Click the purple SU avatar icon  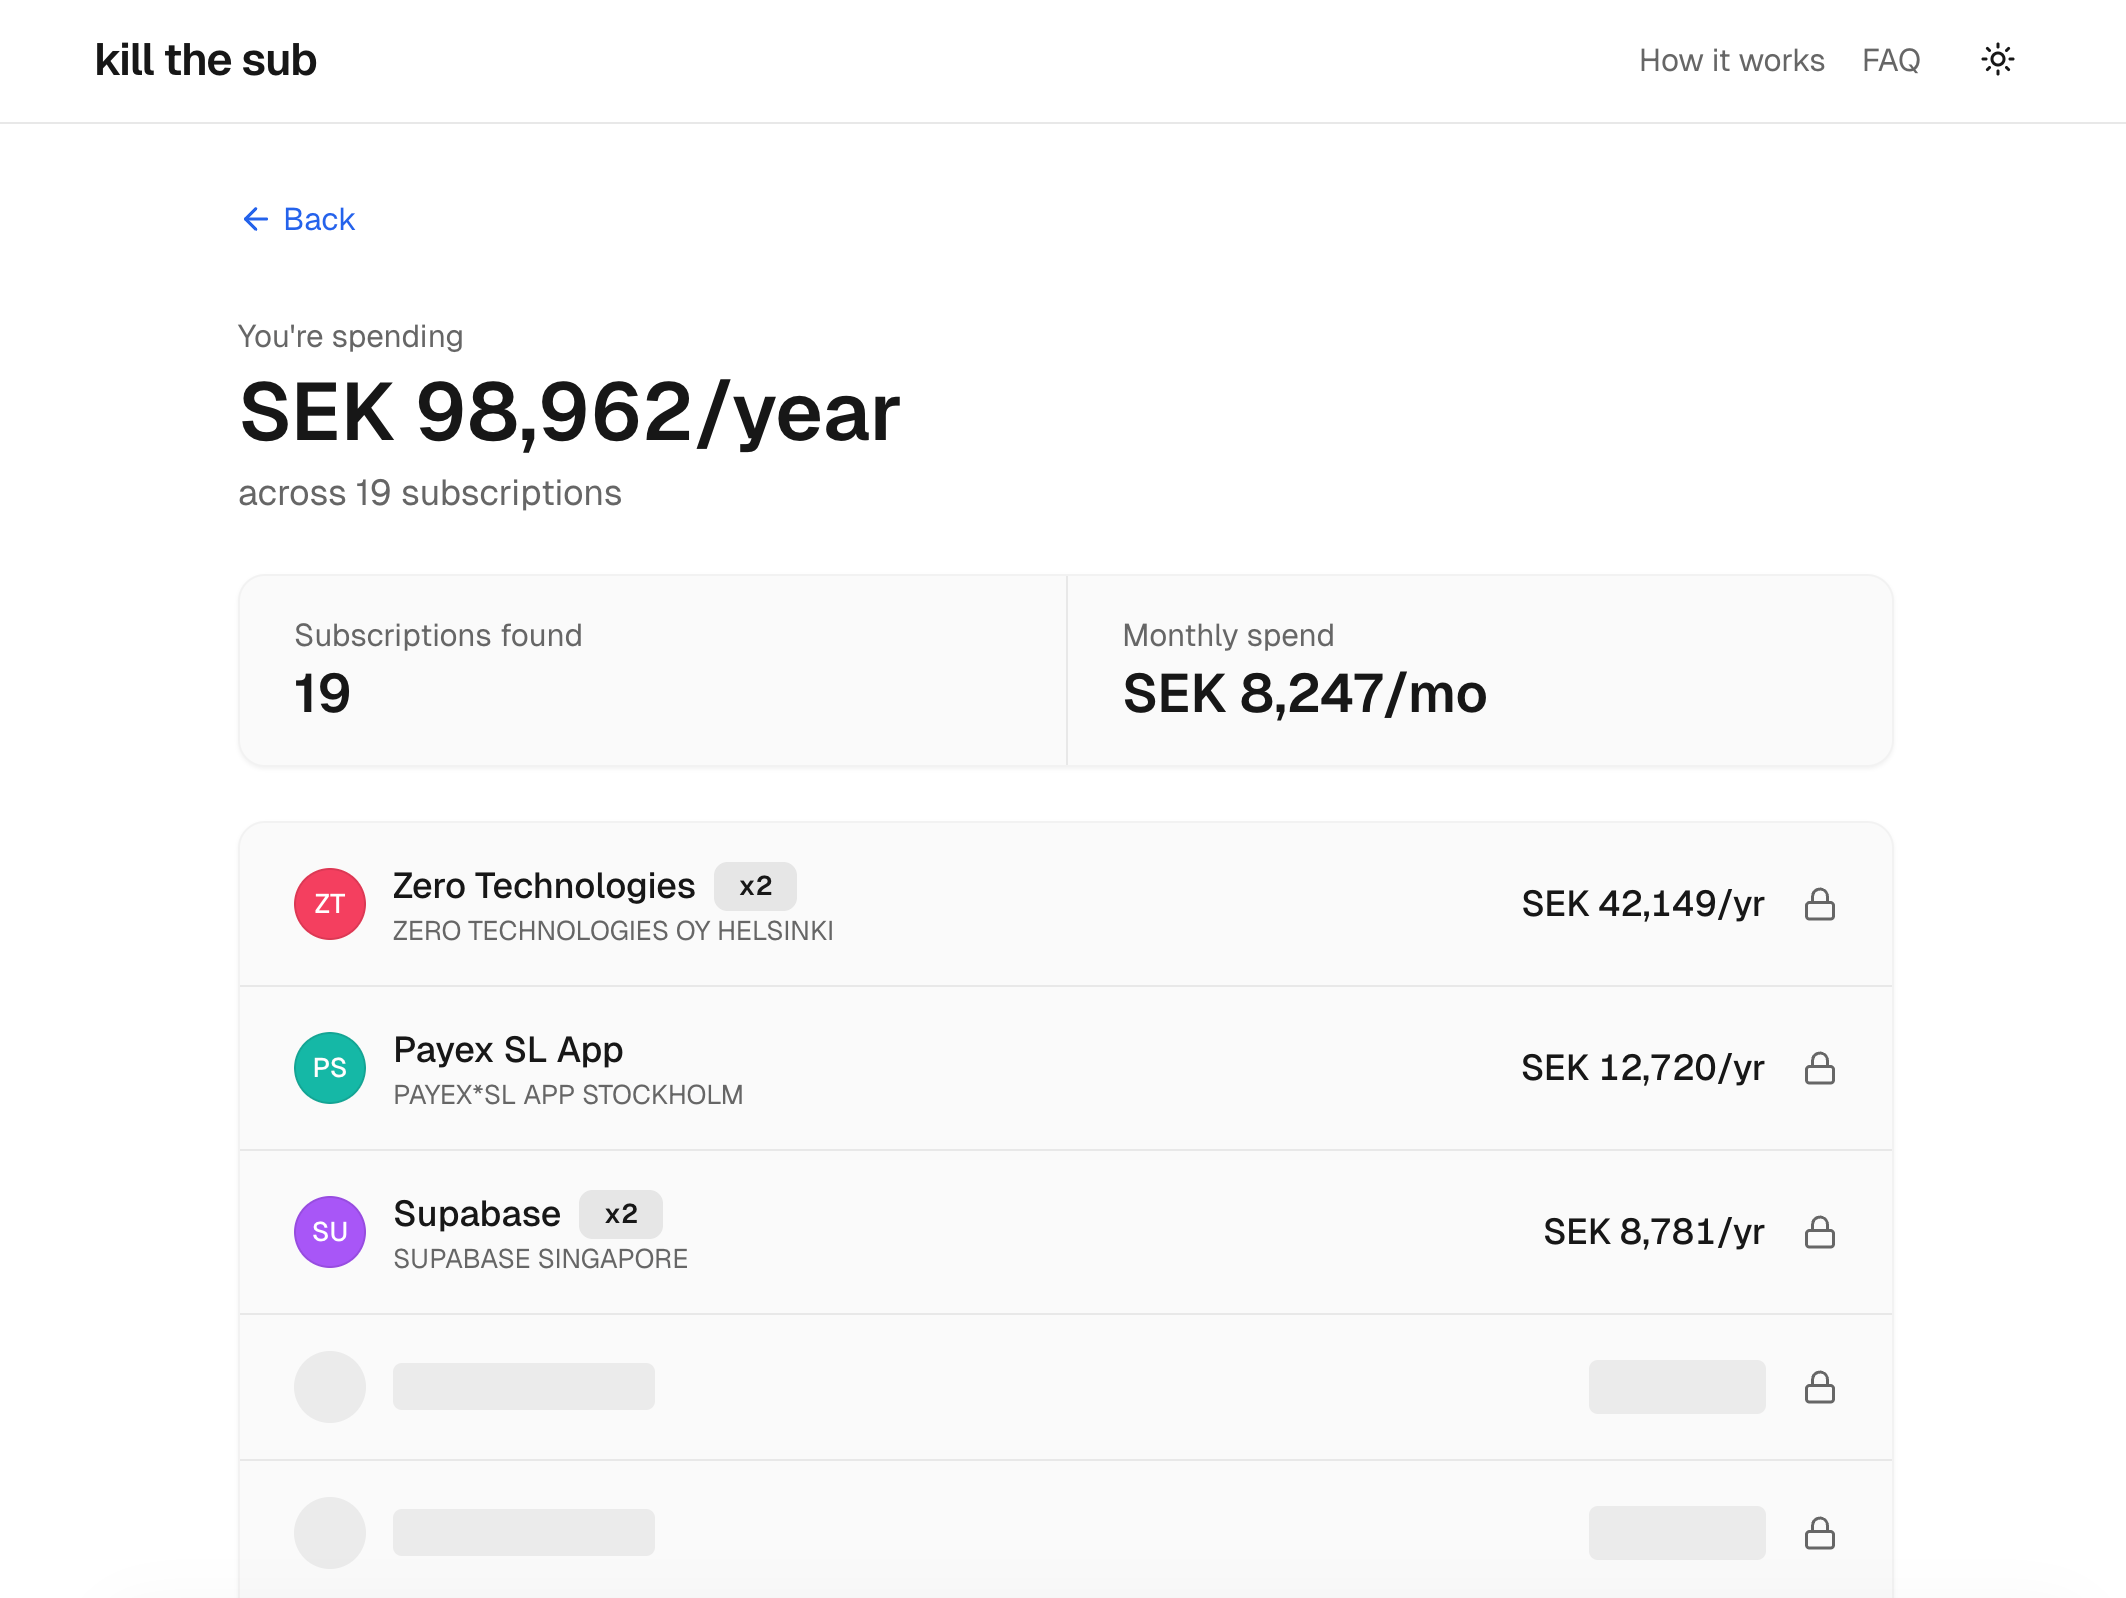coord(329,1232)
